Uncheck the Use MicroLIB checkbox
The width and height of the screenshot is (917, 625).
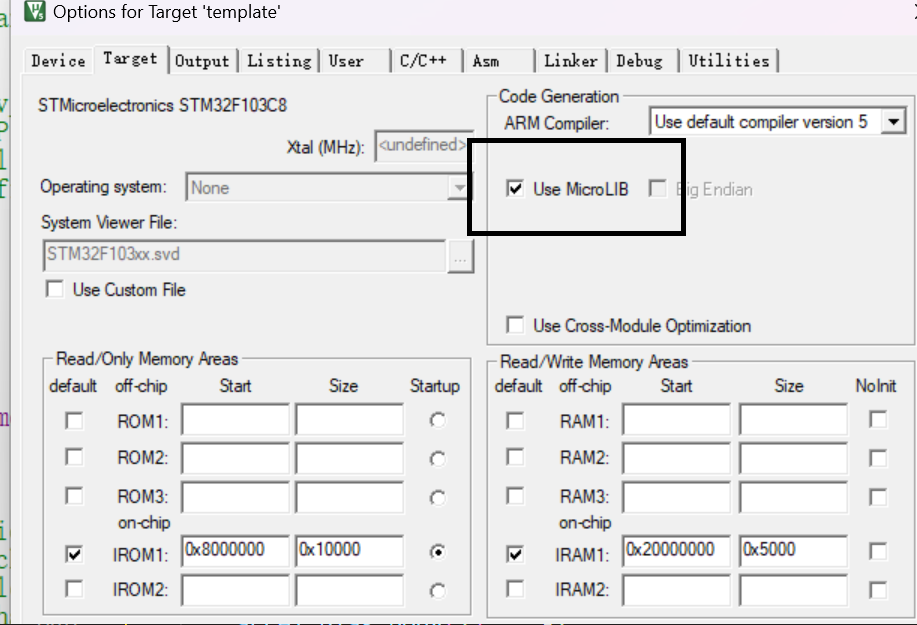pyautogui.click(x=515, y=188)
